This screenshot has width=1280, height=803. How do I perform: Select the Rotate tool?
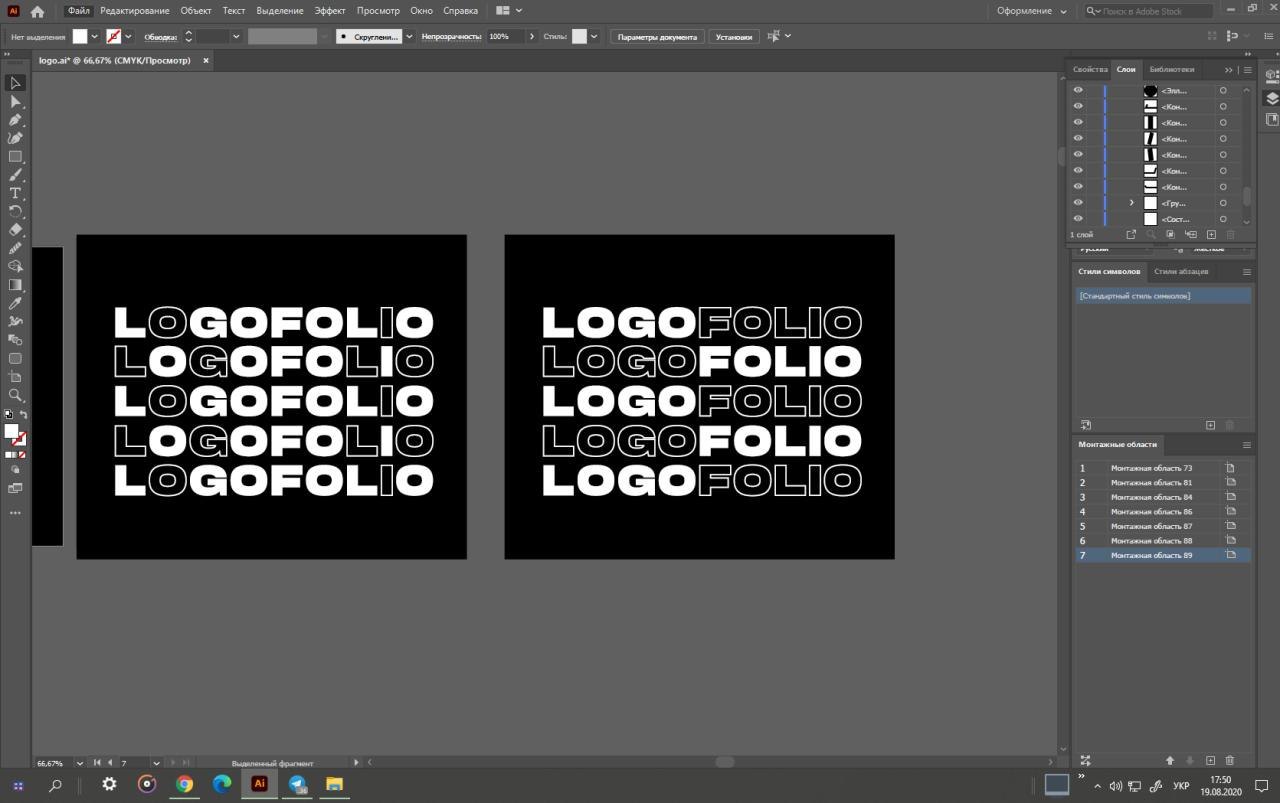15,212
